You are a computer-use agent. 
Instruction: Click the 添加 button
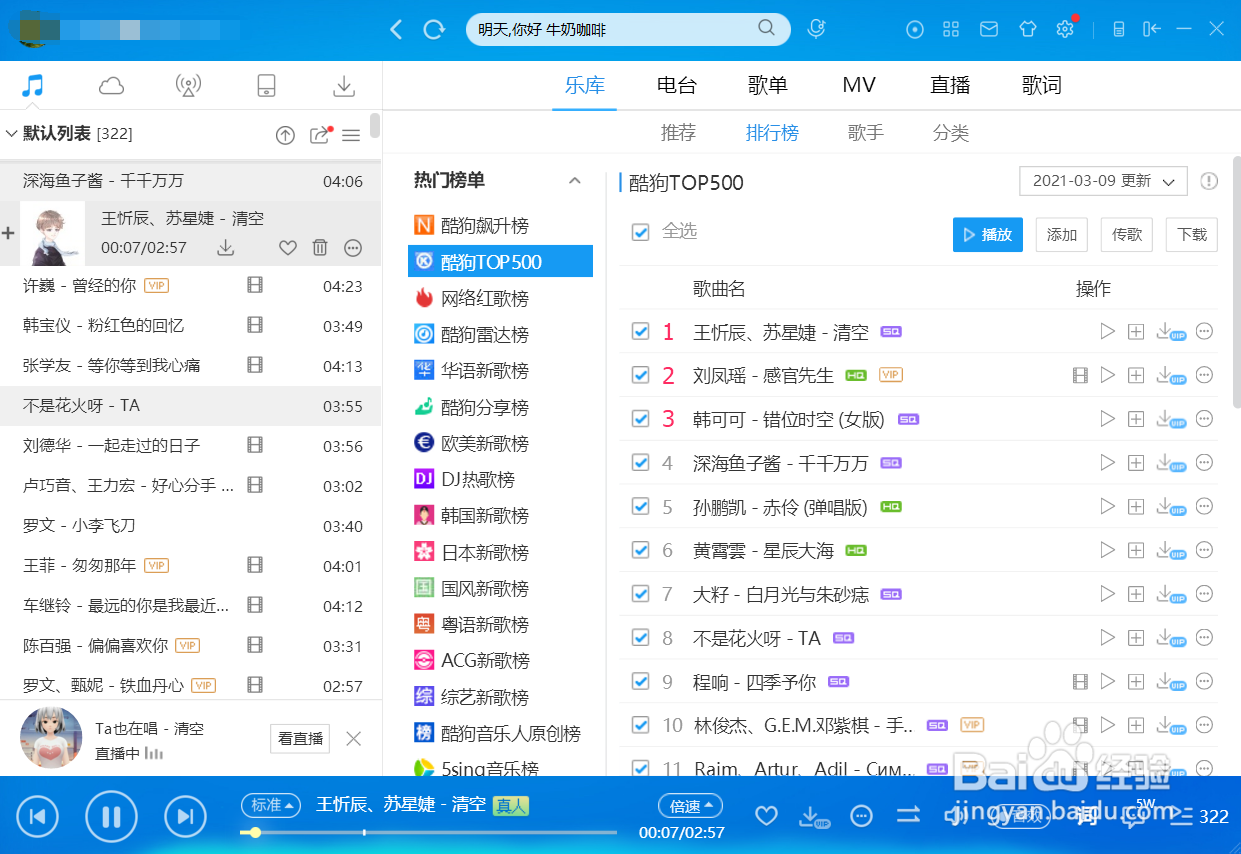pos(1062,235)
